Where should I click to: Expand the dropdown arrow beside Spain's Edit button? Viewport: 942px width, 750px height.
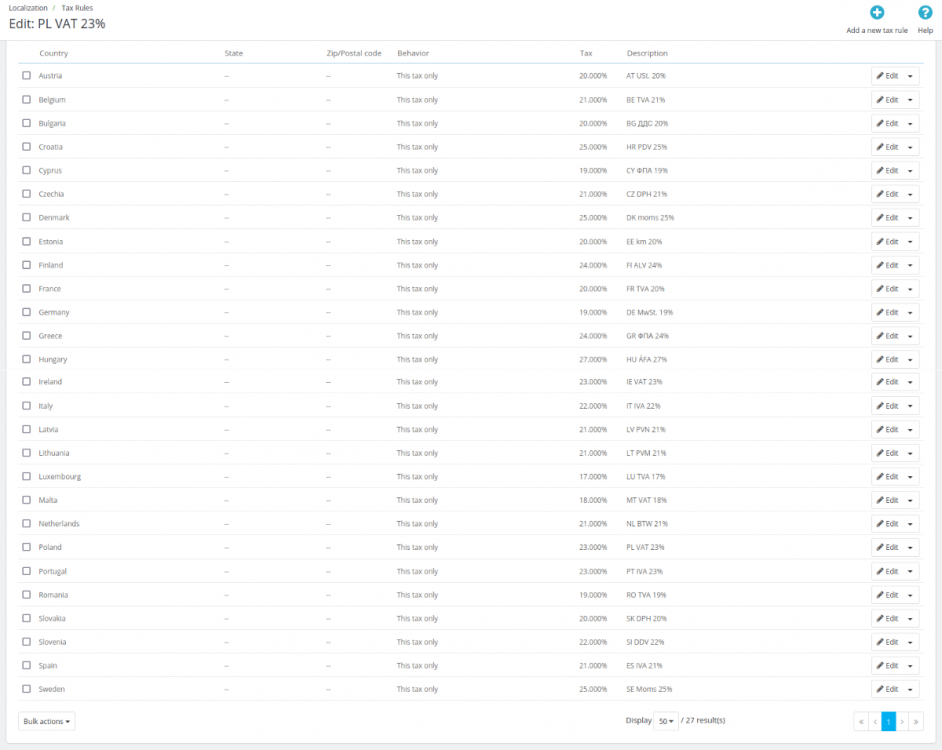[x=910, y=666]
